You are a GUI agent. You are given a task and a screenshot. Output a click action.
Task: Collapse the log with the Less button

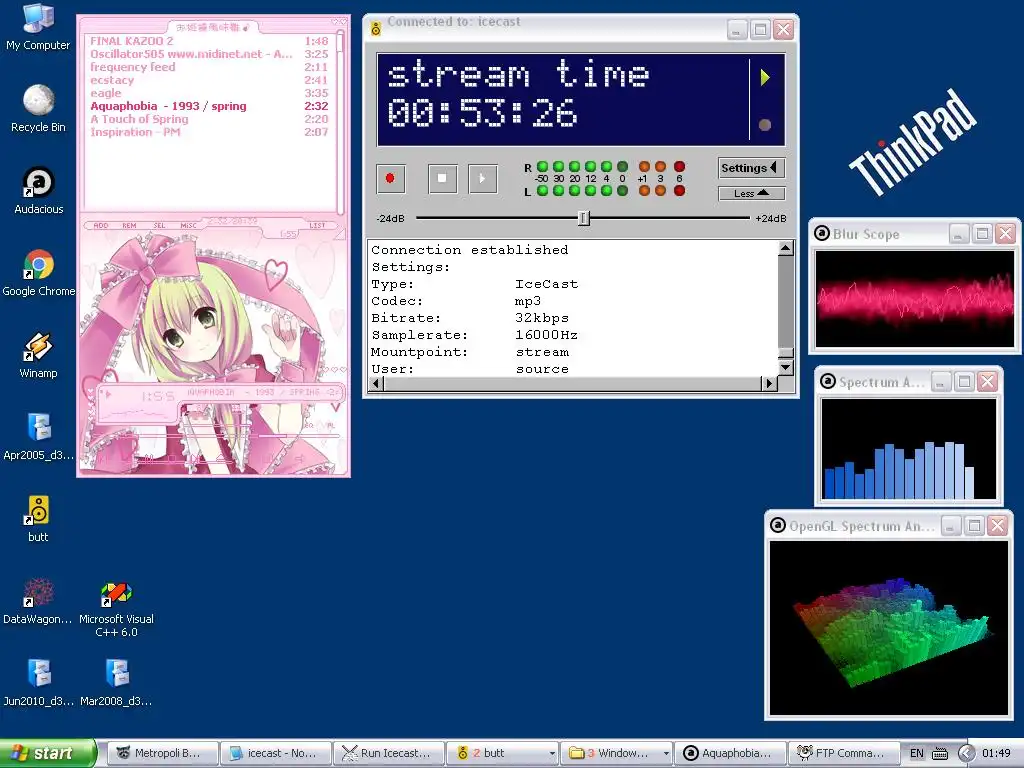coord(751,193)
